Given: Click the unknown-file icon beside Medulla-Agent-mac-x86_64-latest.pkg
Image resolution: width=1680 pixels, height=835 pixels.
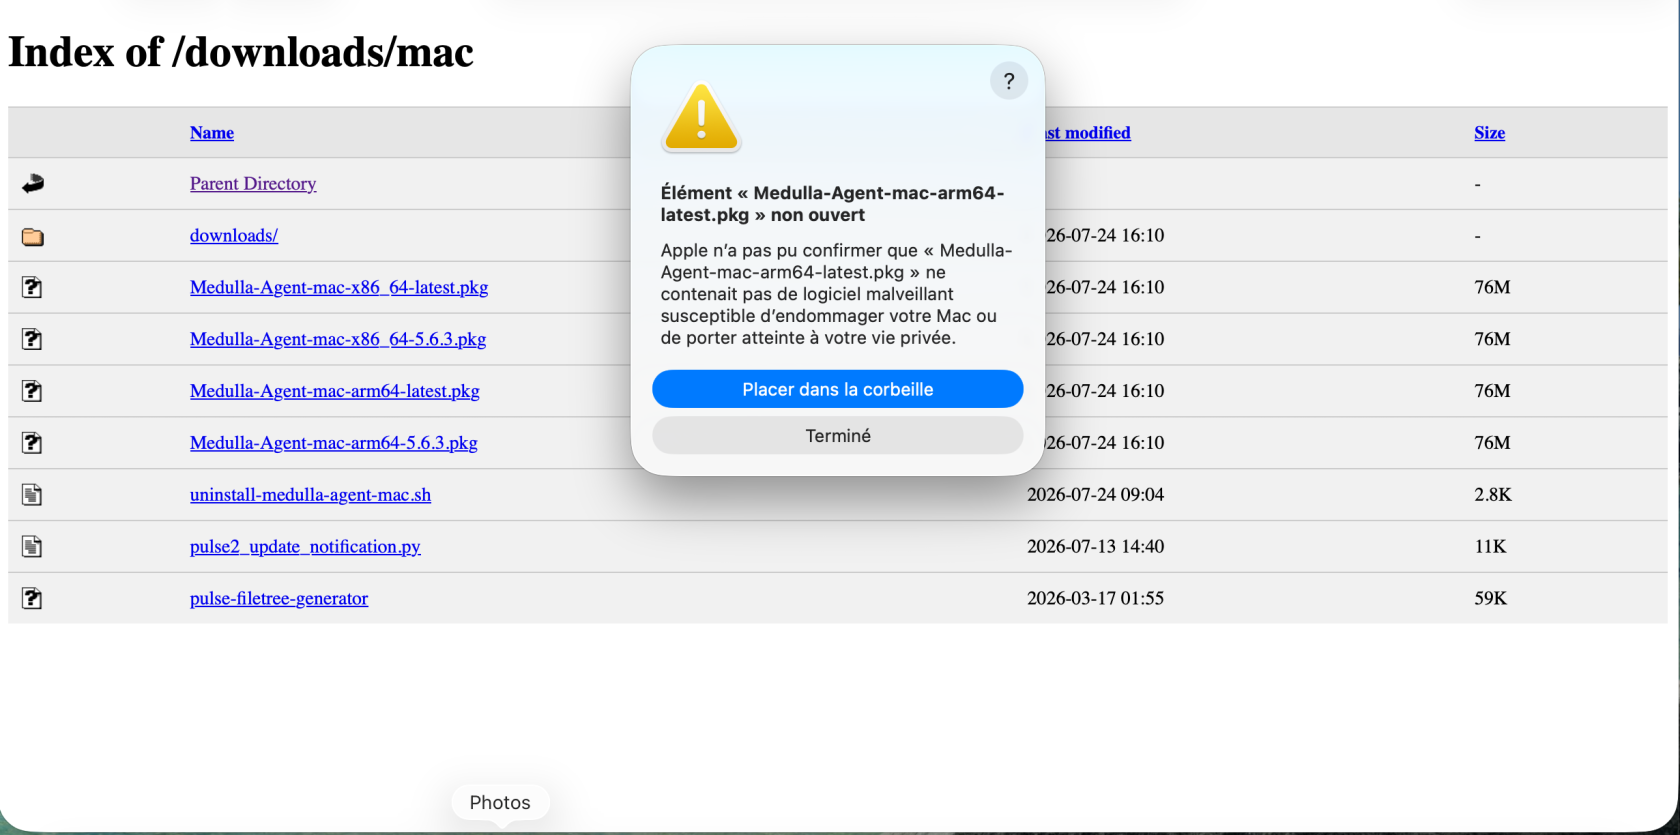Looking at the screenshot, I should pos(32,287).
